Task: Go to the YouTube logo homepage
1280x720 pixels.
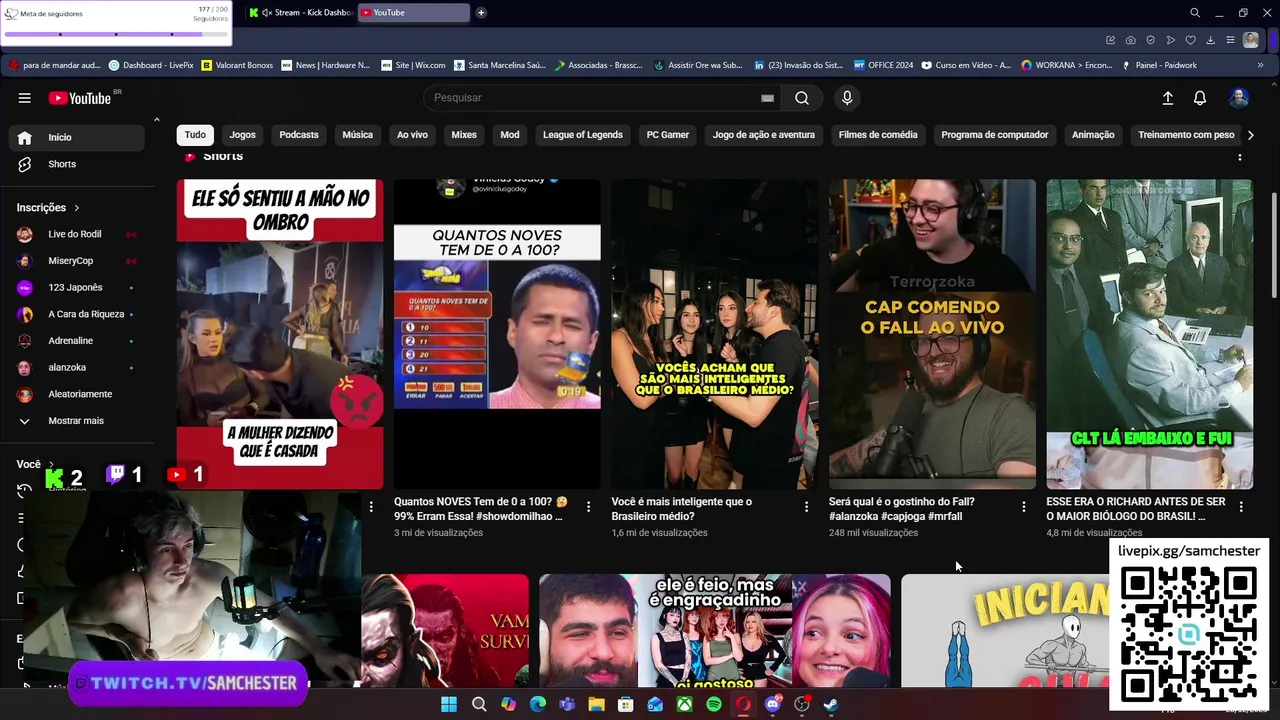Action: coord(80,98)
